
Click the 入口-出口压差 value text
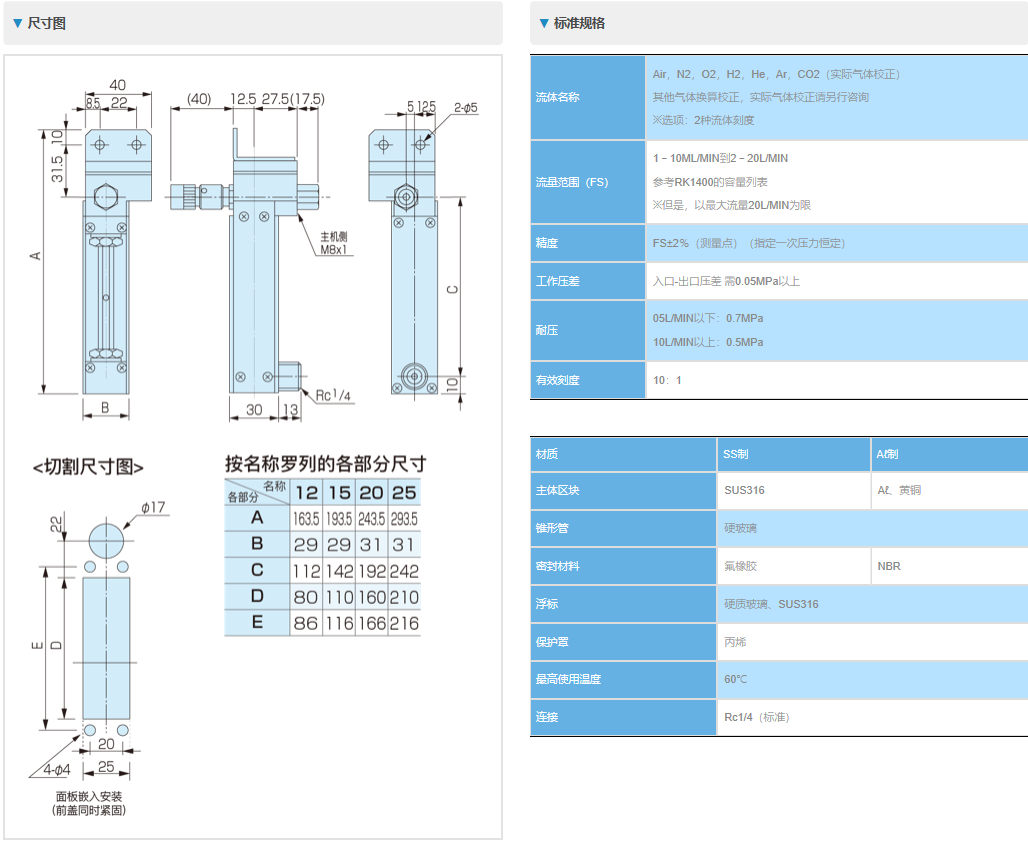[x=726, y=281]
